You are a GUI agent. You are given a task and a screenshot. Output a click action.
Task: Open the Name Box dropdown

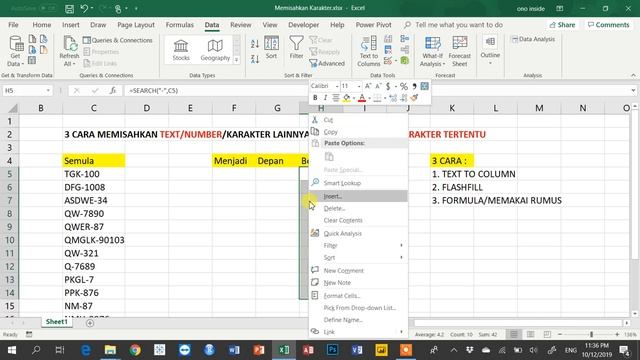[48, 91]
